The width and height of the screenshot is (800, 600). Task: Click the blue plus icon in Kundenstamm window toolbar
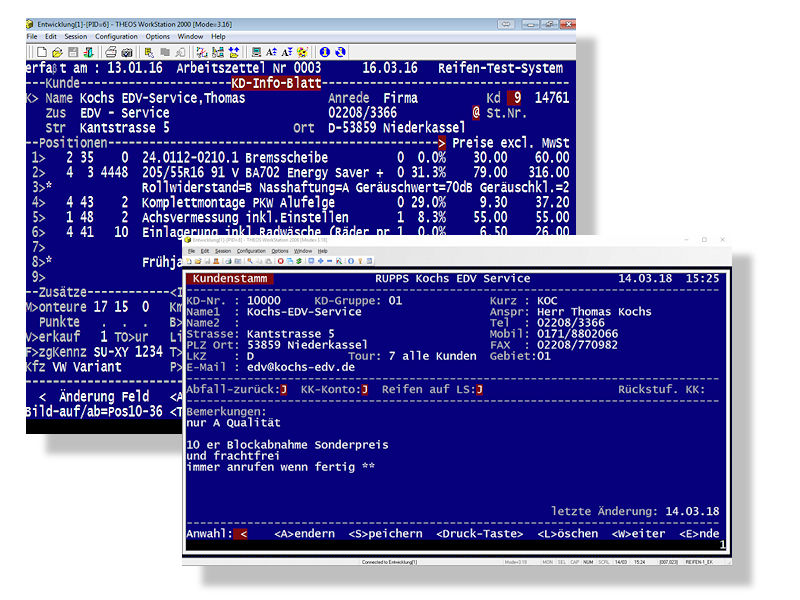point(320,261)
